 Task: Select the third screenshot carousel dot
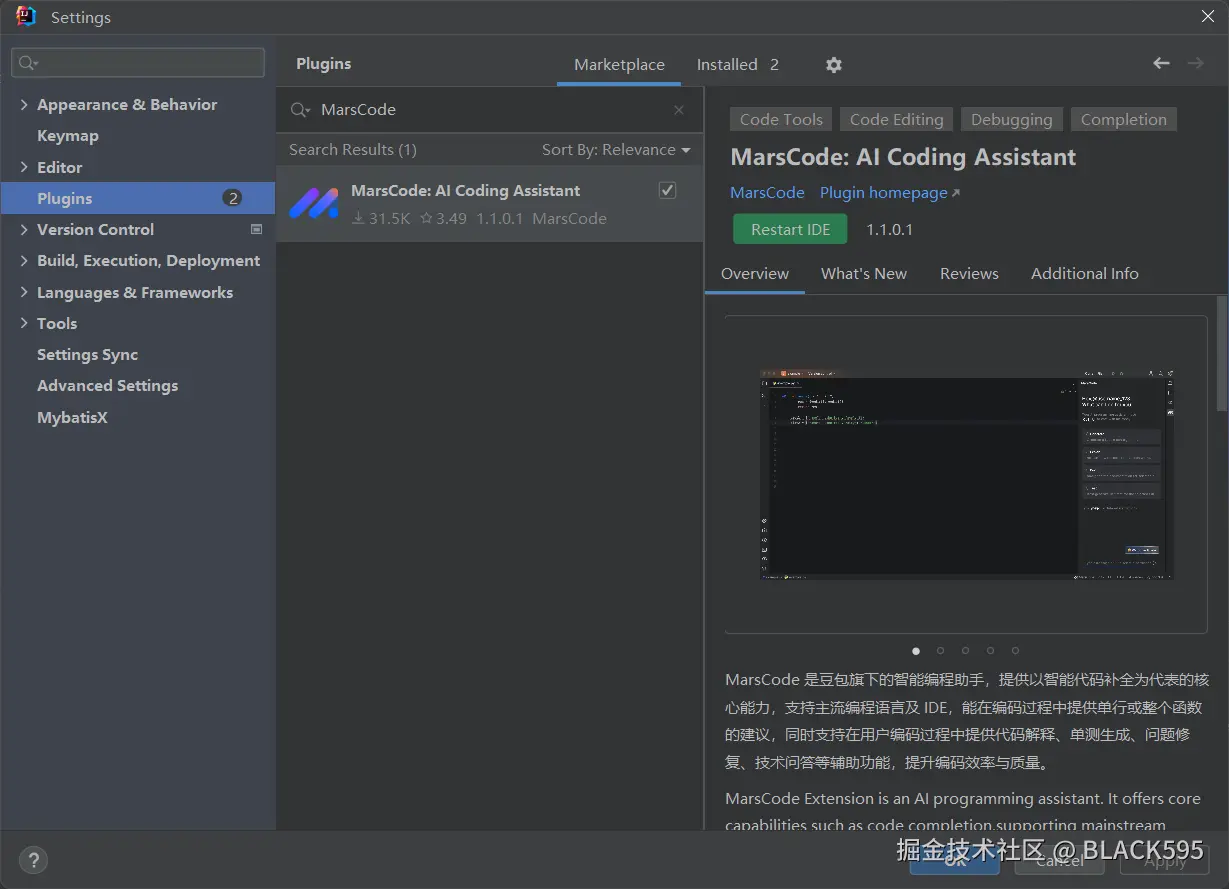point(966,651)
